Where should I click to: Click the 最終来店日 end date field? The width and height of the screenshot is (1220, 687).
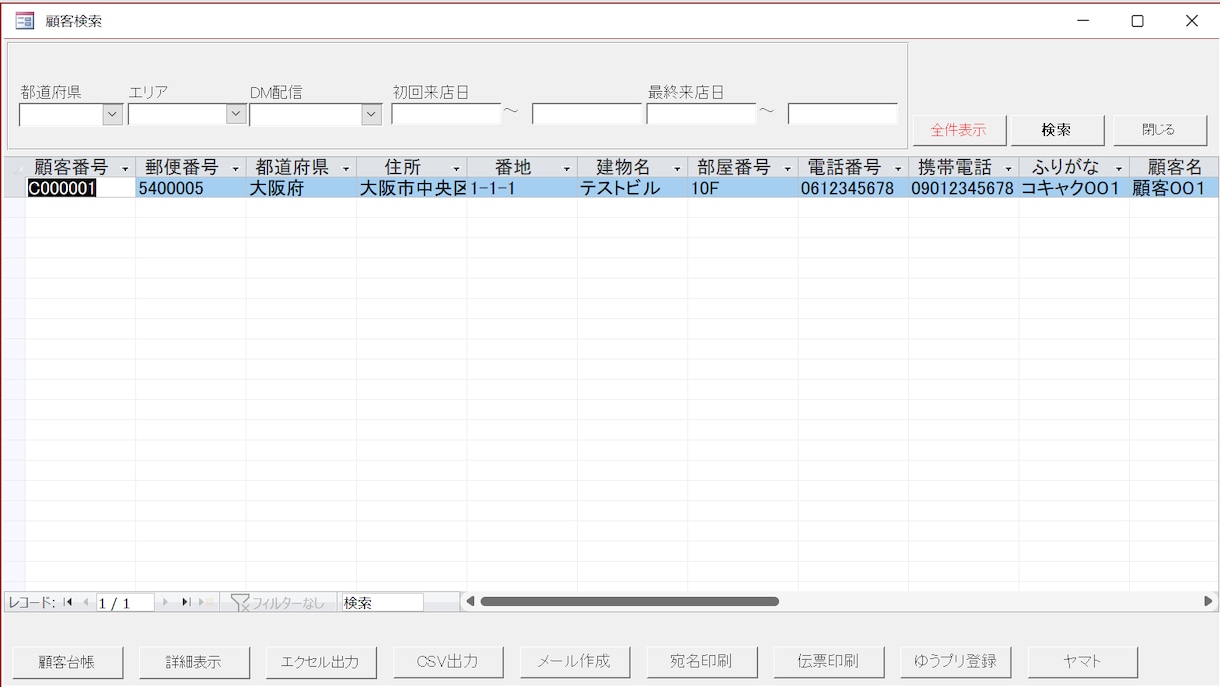pos(843,114)
